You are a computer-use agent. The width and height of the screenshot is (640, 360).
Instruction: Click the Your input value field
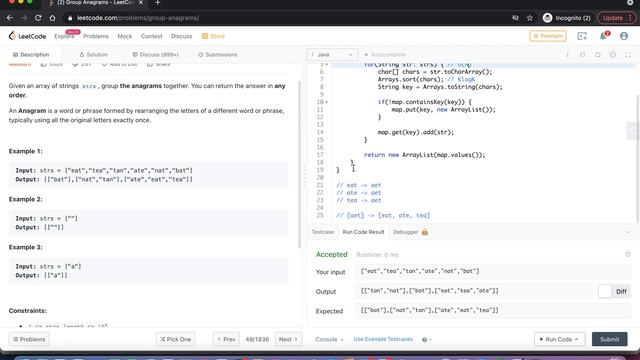[493, 271]
